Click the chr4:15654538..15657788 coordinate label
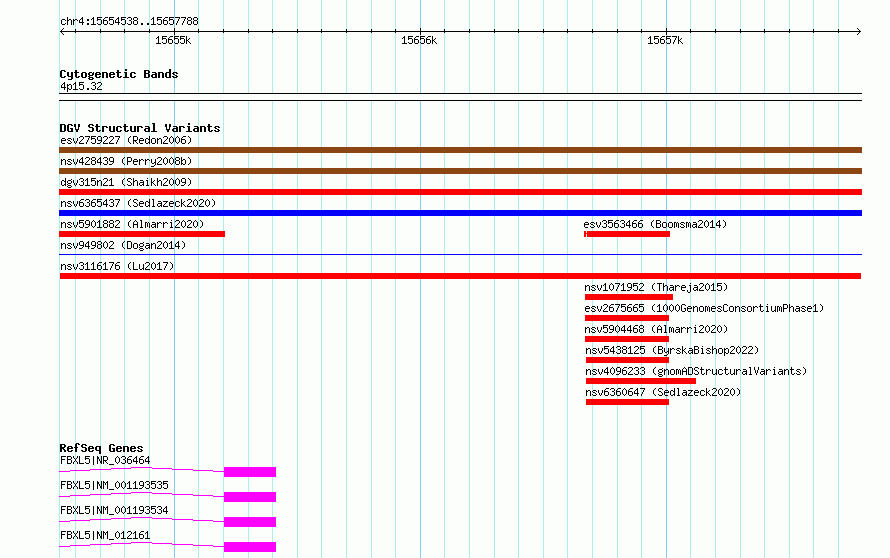The width and height of the screenshot is (890, 558). (x=129, y=22)
